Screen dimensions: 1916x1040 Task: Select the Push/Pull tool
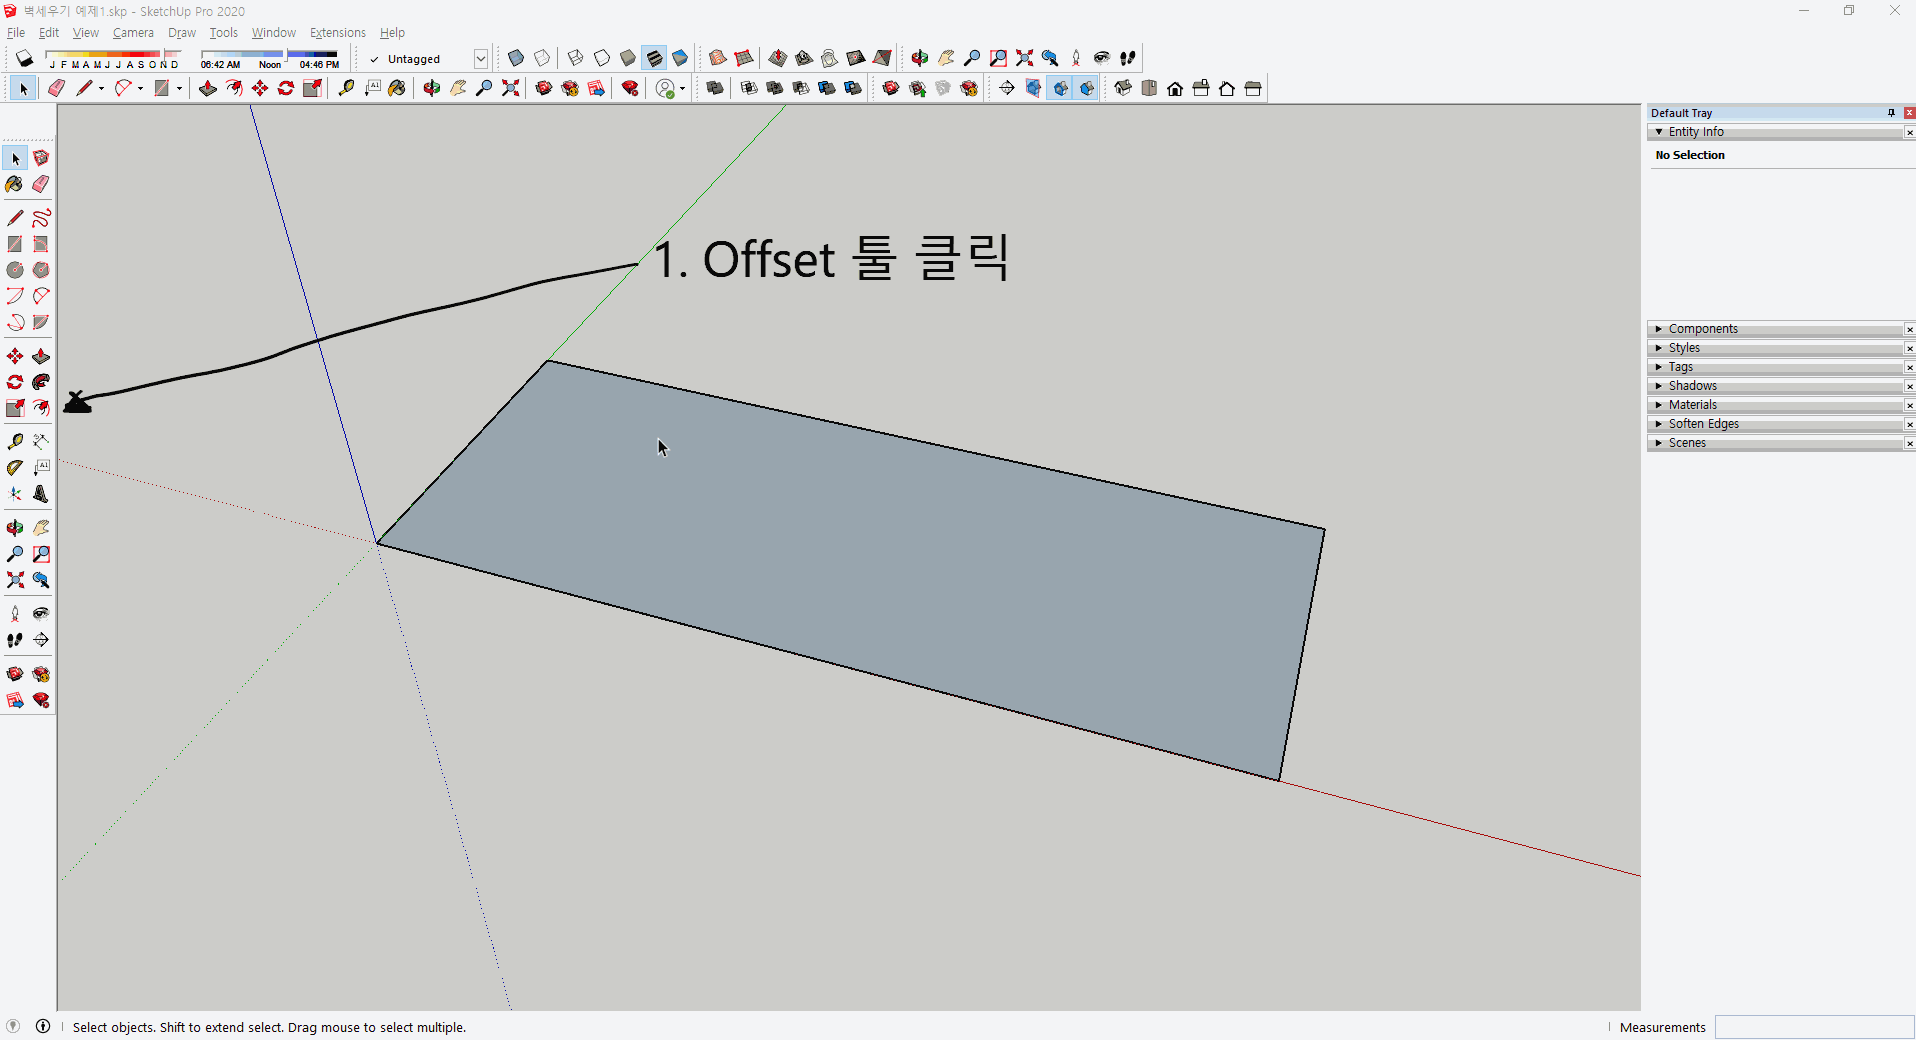pos(41,355)
